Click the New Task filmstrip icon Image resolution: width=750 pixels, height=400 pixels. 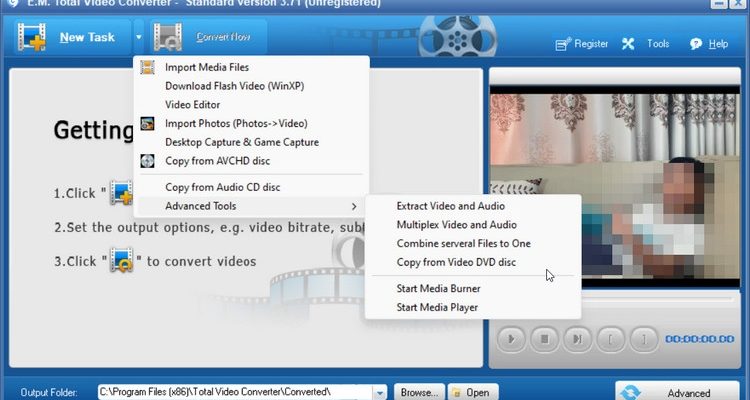click(x=32, y=37)
